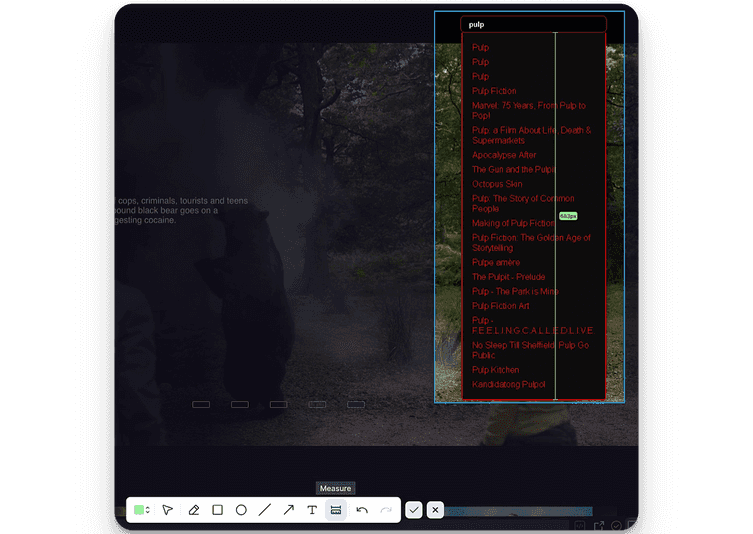The width and height of the screenshot is (753, 534).
Task: Open color stepper arrows beside the green swatch
Action: tap(148, 510)
